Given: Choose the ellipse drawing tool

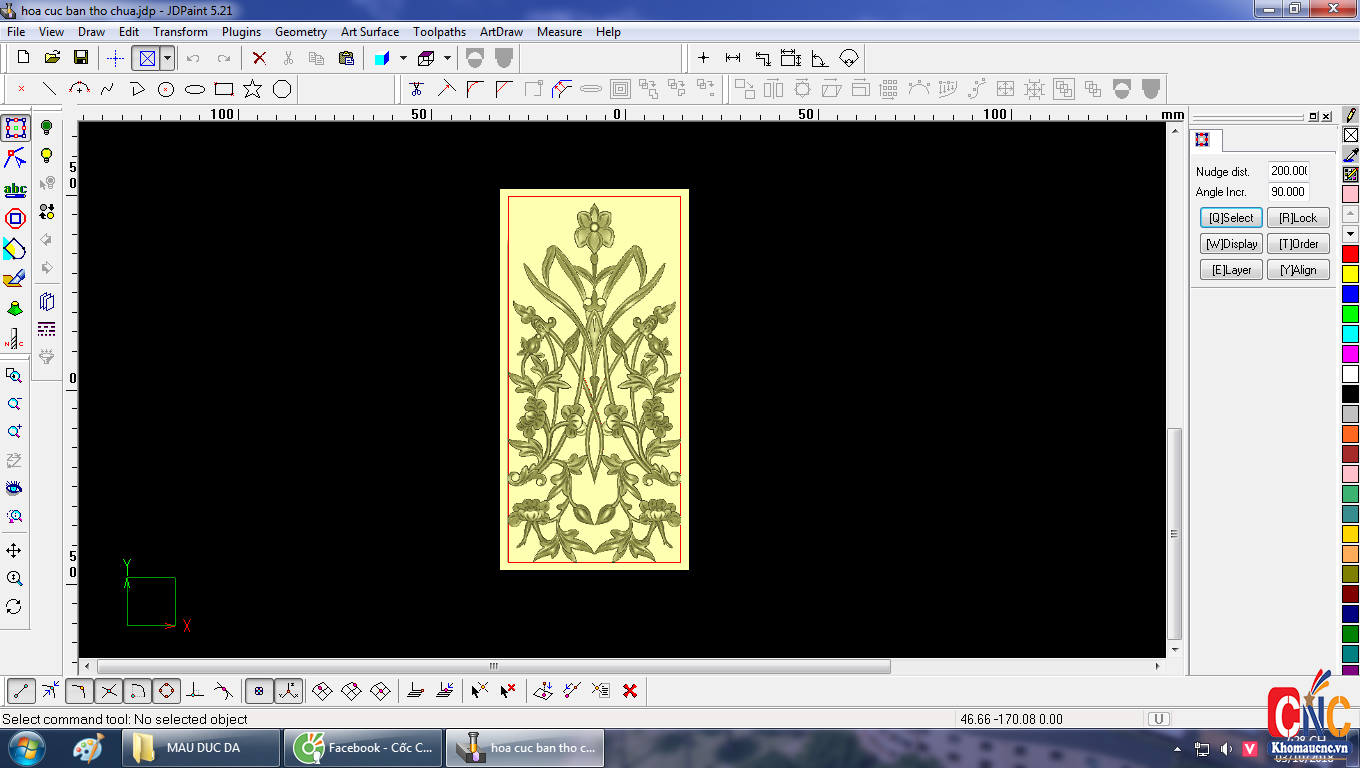Looking at the screenshot, I should pyautogui.click(x=195, y=89).
